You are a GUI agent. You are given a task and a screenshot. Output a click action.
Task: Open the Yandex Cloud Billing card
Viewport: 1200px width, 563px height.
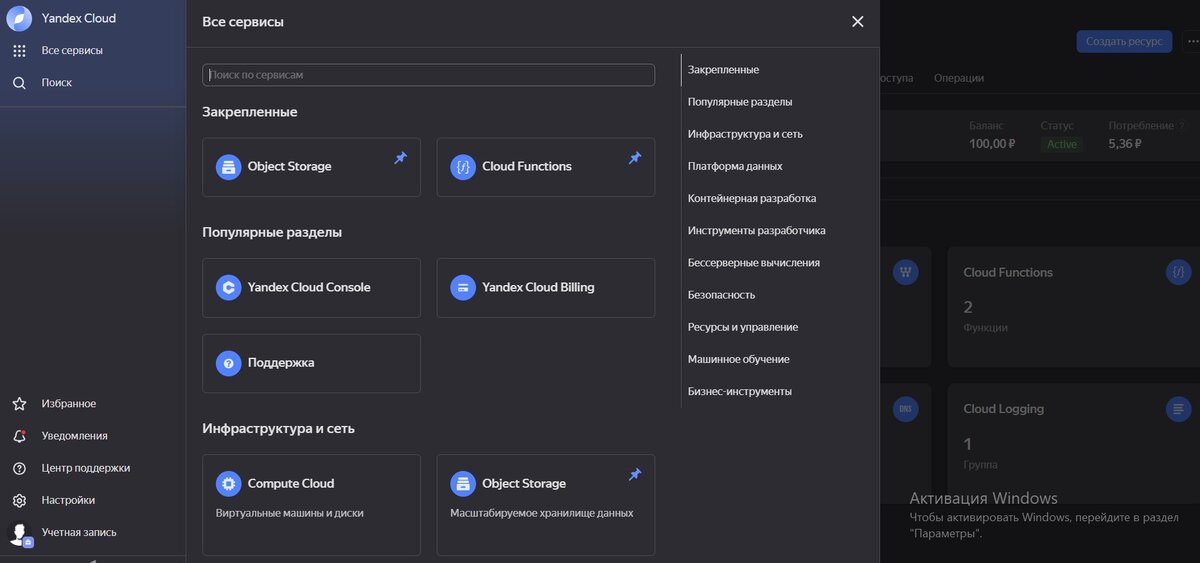point(546,288)
